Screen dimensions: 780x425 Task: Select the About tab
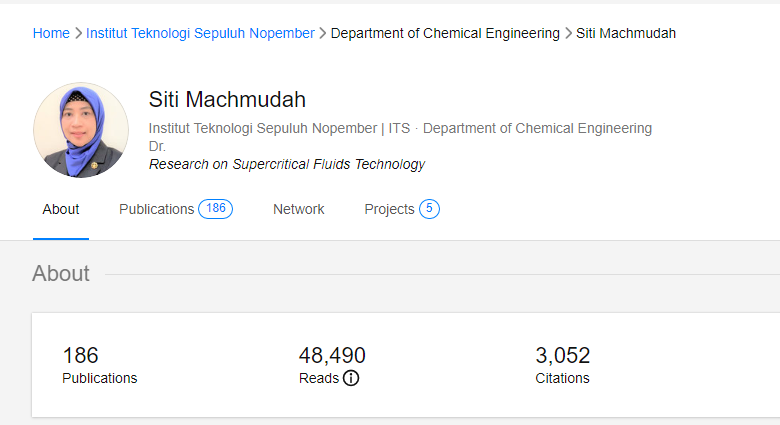click(x=61, y=209)
